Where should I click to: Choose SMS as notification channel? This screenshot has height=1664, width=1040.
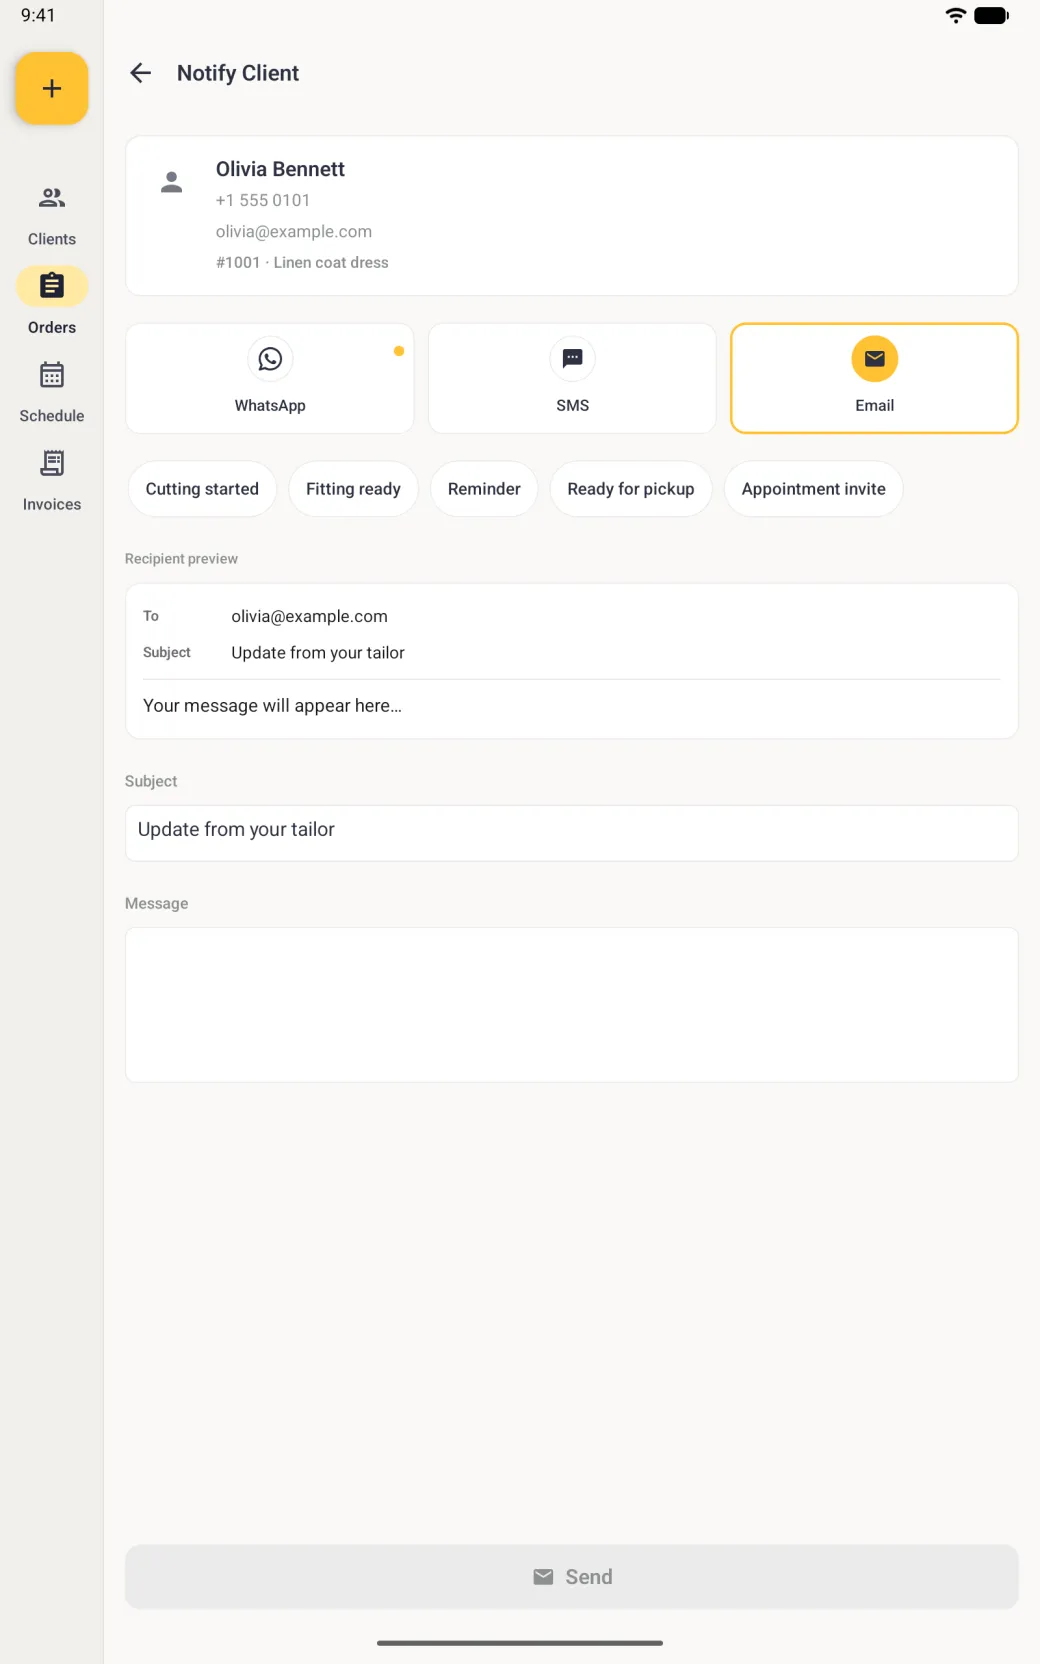pyautogui.click(x=573, y=378)
